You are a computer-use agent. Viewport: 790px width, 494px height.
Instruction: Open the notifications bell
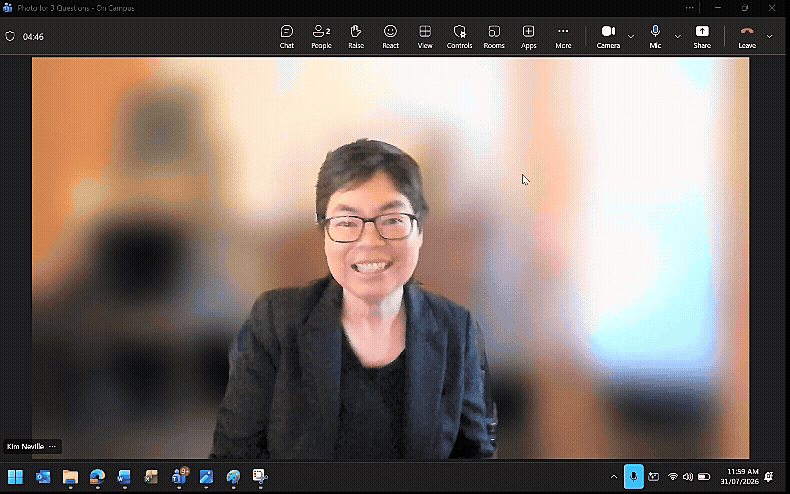[769, 476]
